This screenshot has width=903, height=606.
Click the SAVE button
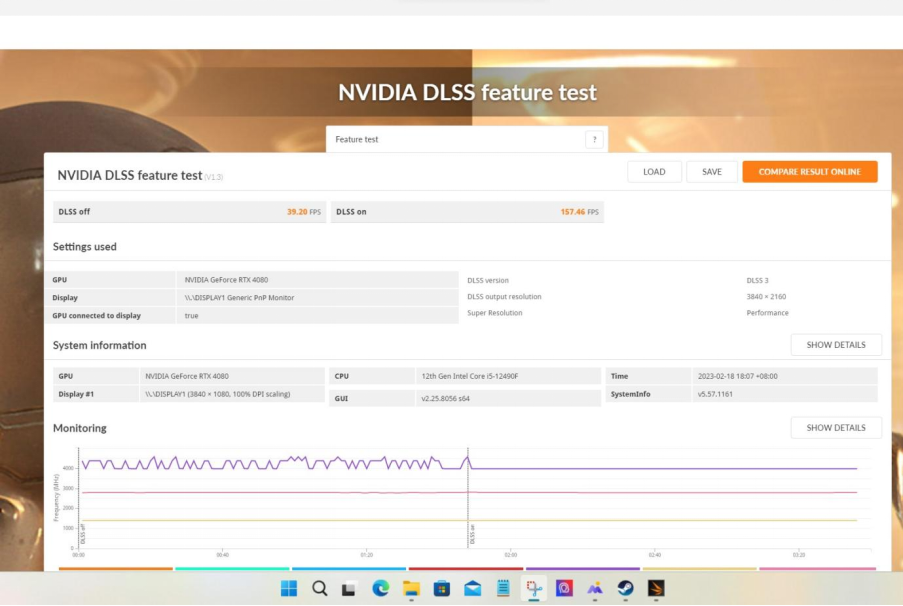click(x=712, y=172)
